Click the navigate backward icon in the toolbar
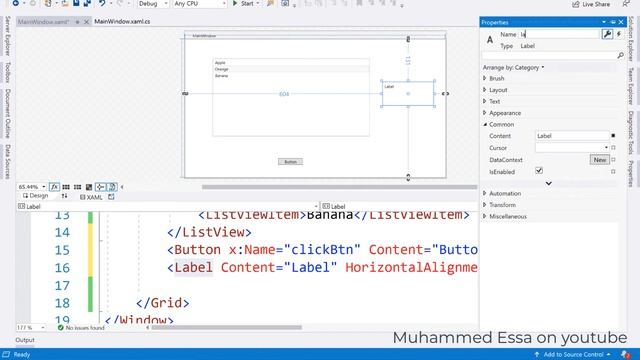Screen dimensions: 640x360 click(x=16, y=3)
